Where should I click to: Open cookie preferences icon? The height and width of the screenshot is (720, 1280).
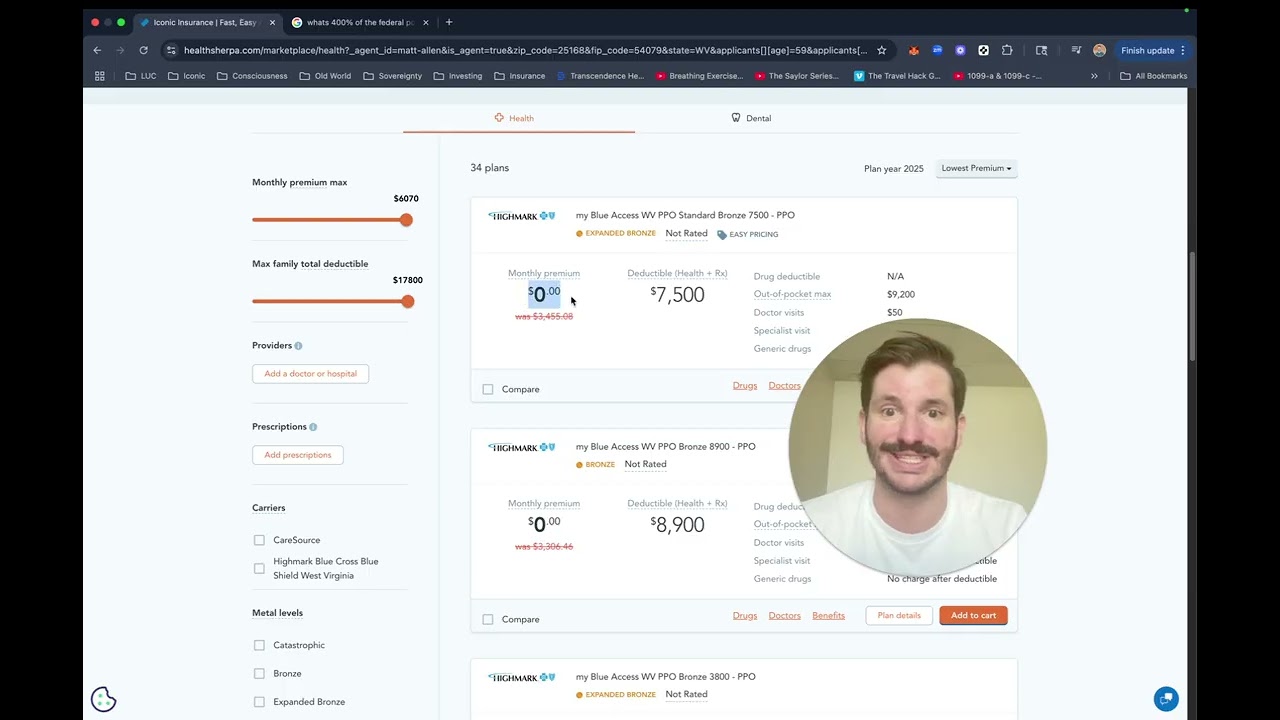[104, 700]
